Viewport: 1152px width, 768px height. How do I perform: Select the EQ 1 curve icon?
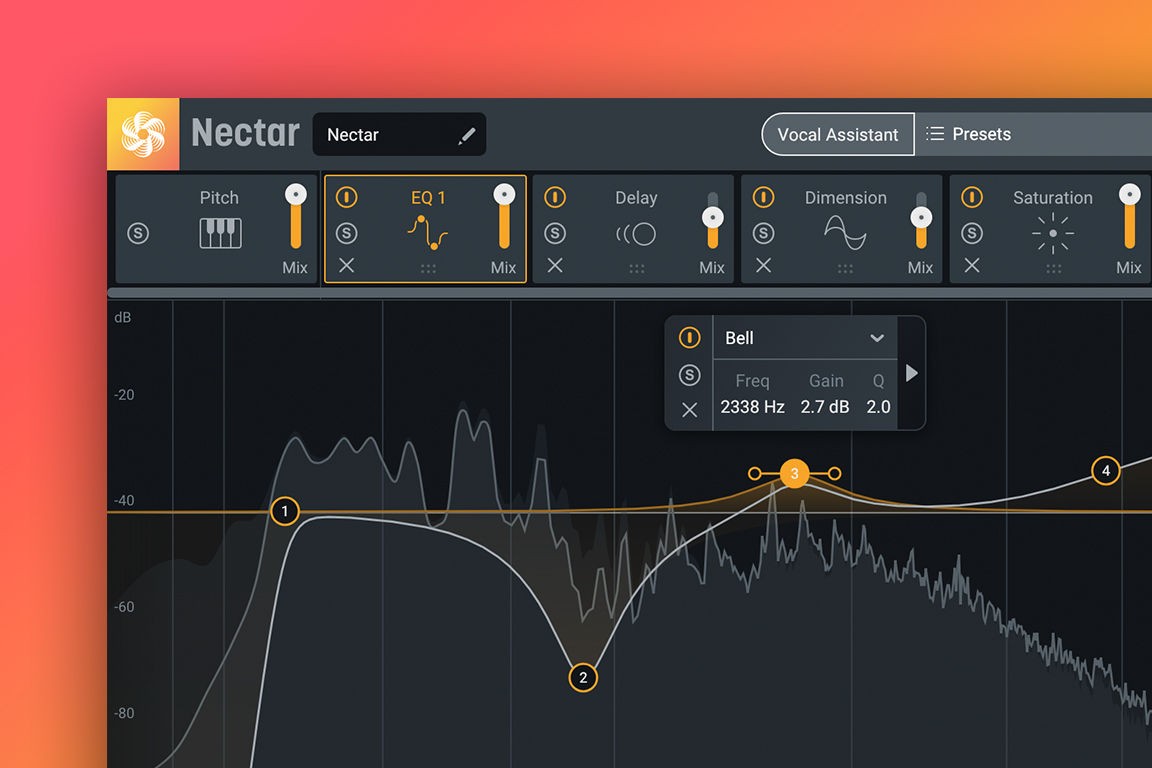click(x=428, y=232)
